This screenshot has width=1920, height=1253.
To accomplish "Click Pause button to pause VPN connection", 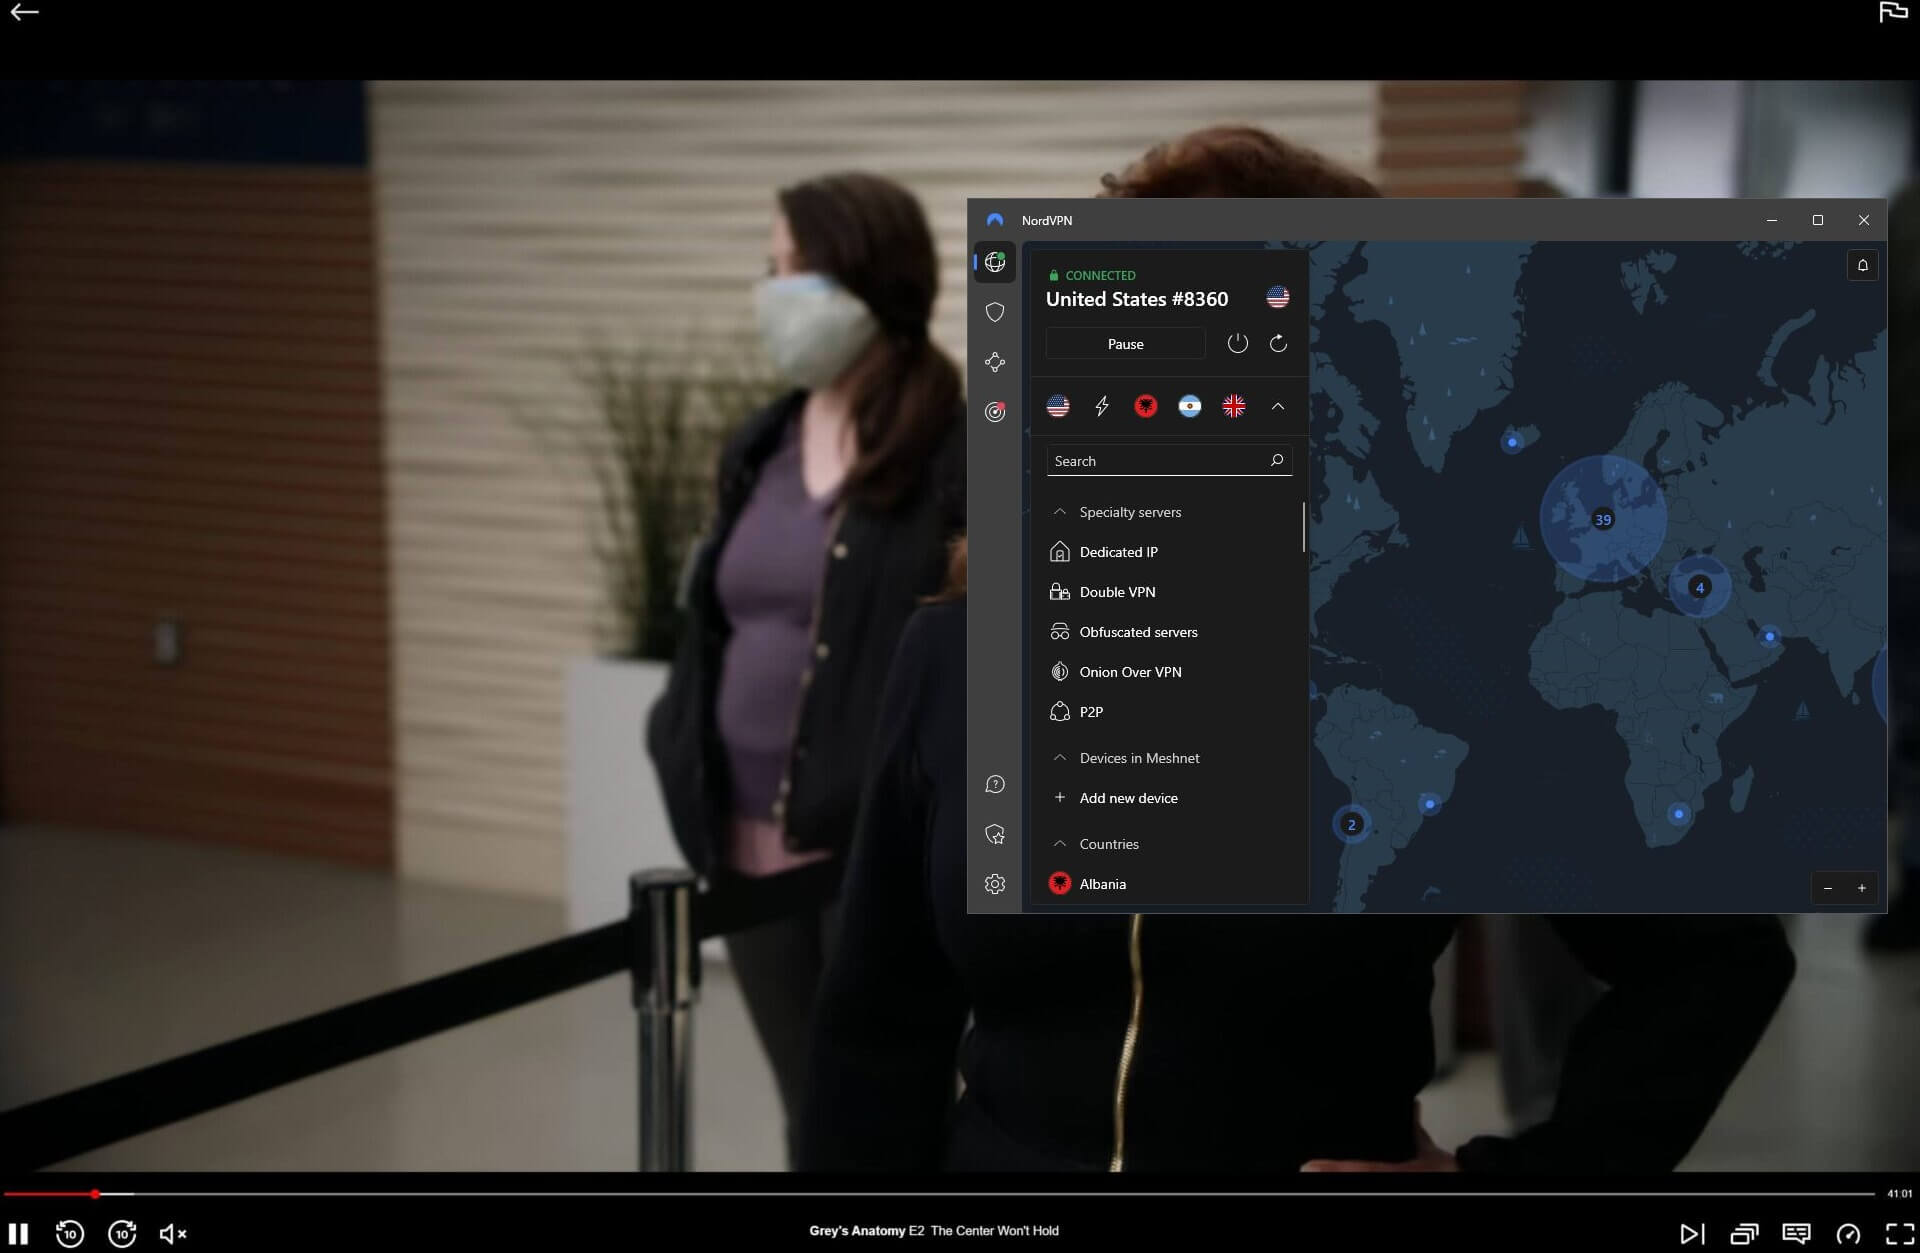I will [x=1125, y=343].
